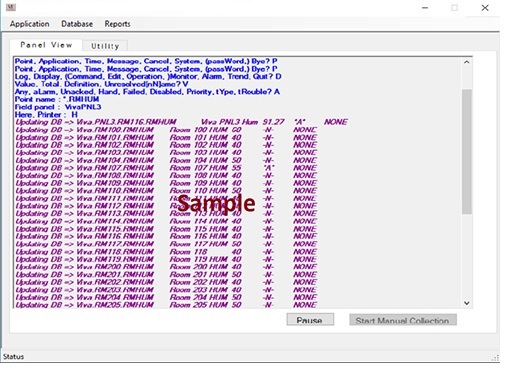
Task: Click the Viva.RM104.RMHUM log row
Action: pos(166,160)
